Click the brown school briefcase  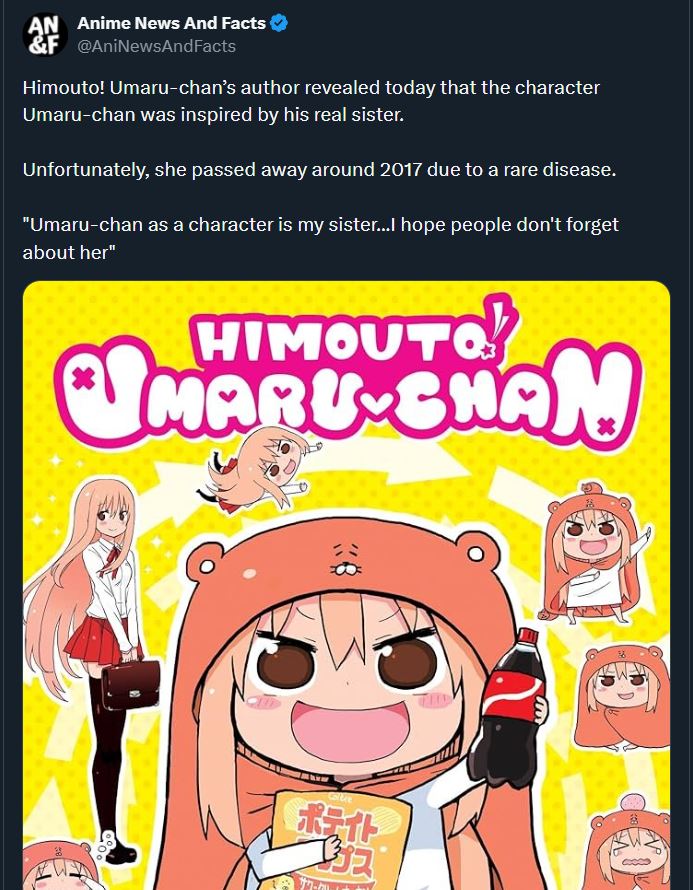[131, 685]
